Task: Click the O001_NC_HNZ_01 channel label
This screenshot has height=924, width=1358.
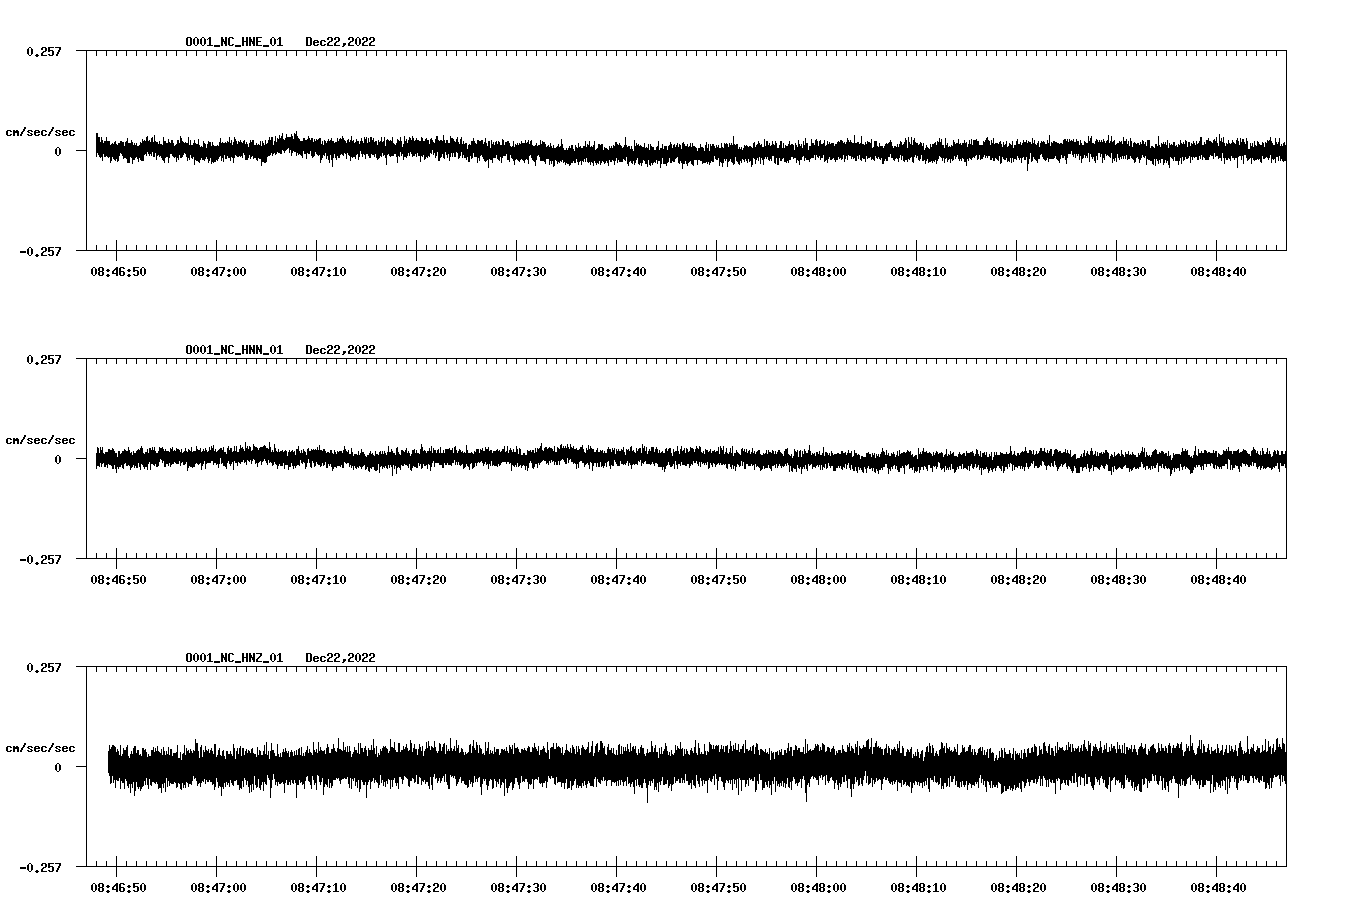Action: pos(232,658)
